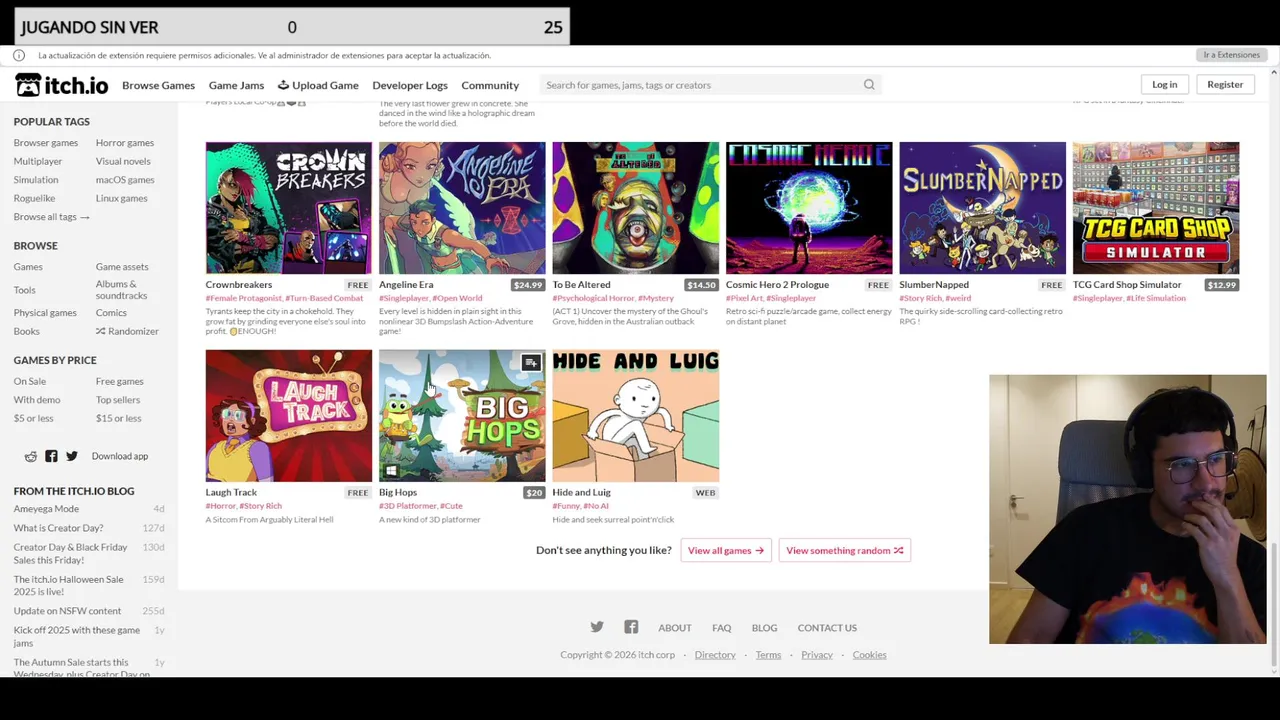Open the Laugh Track cover image

289,416
